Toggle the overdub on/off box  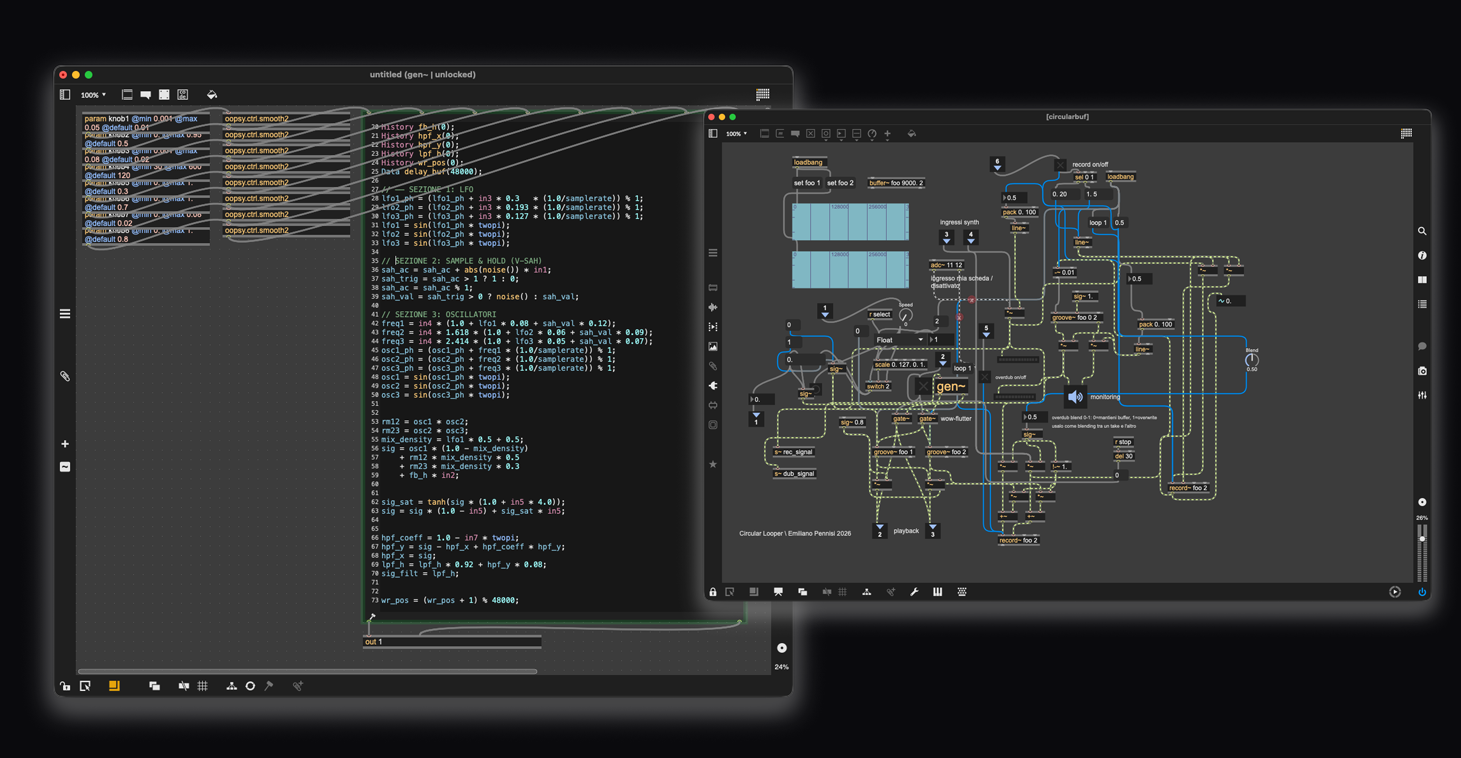(x=985, y=377)
